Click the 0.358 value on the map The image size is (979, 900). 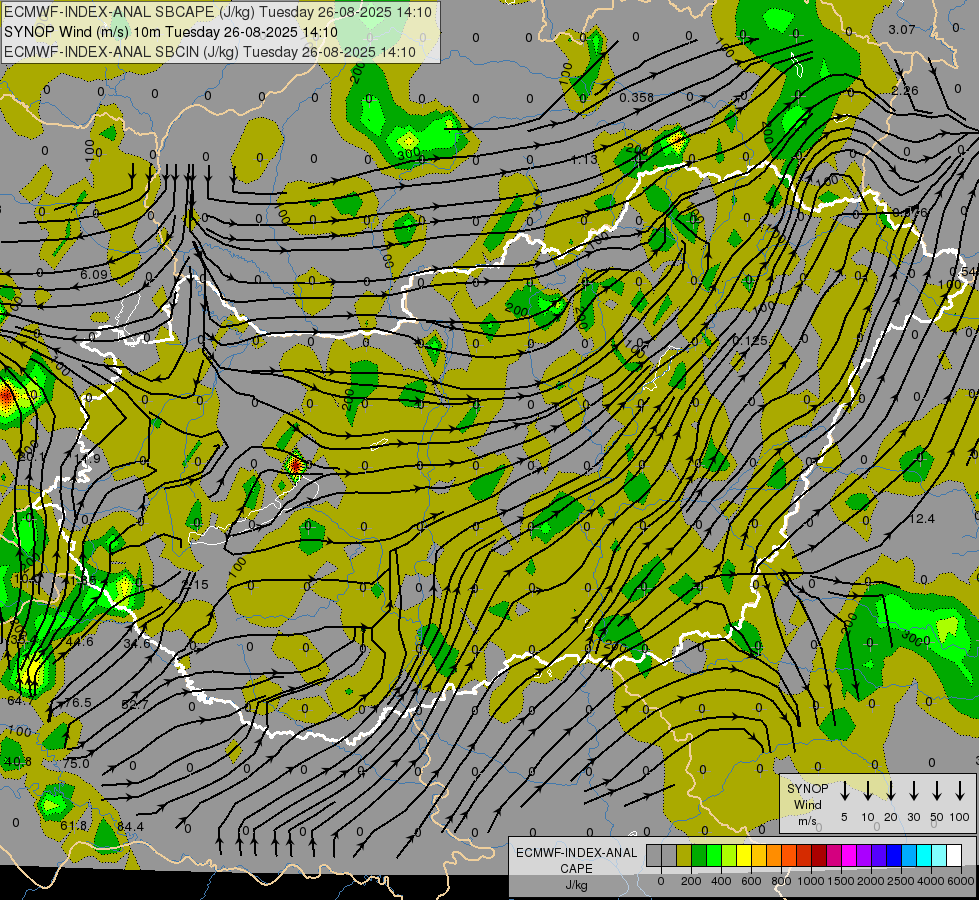pos(636,97)
